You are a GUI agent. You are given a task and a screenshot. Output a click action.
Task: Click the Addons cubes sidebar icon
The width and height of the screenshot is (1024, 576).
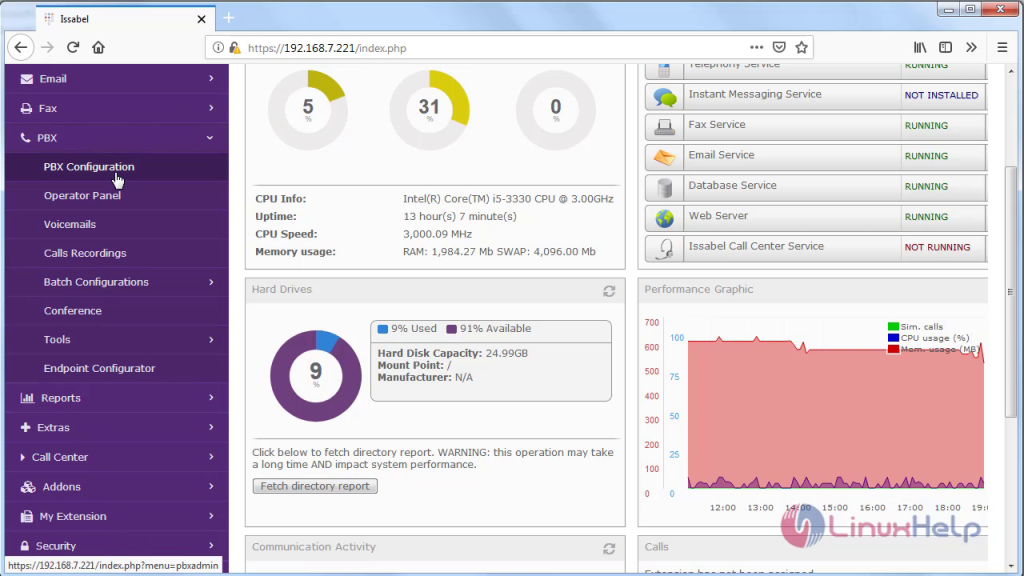click(x=27, y=487)
